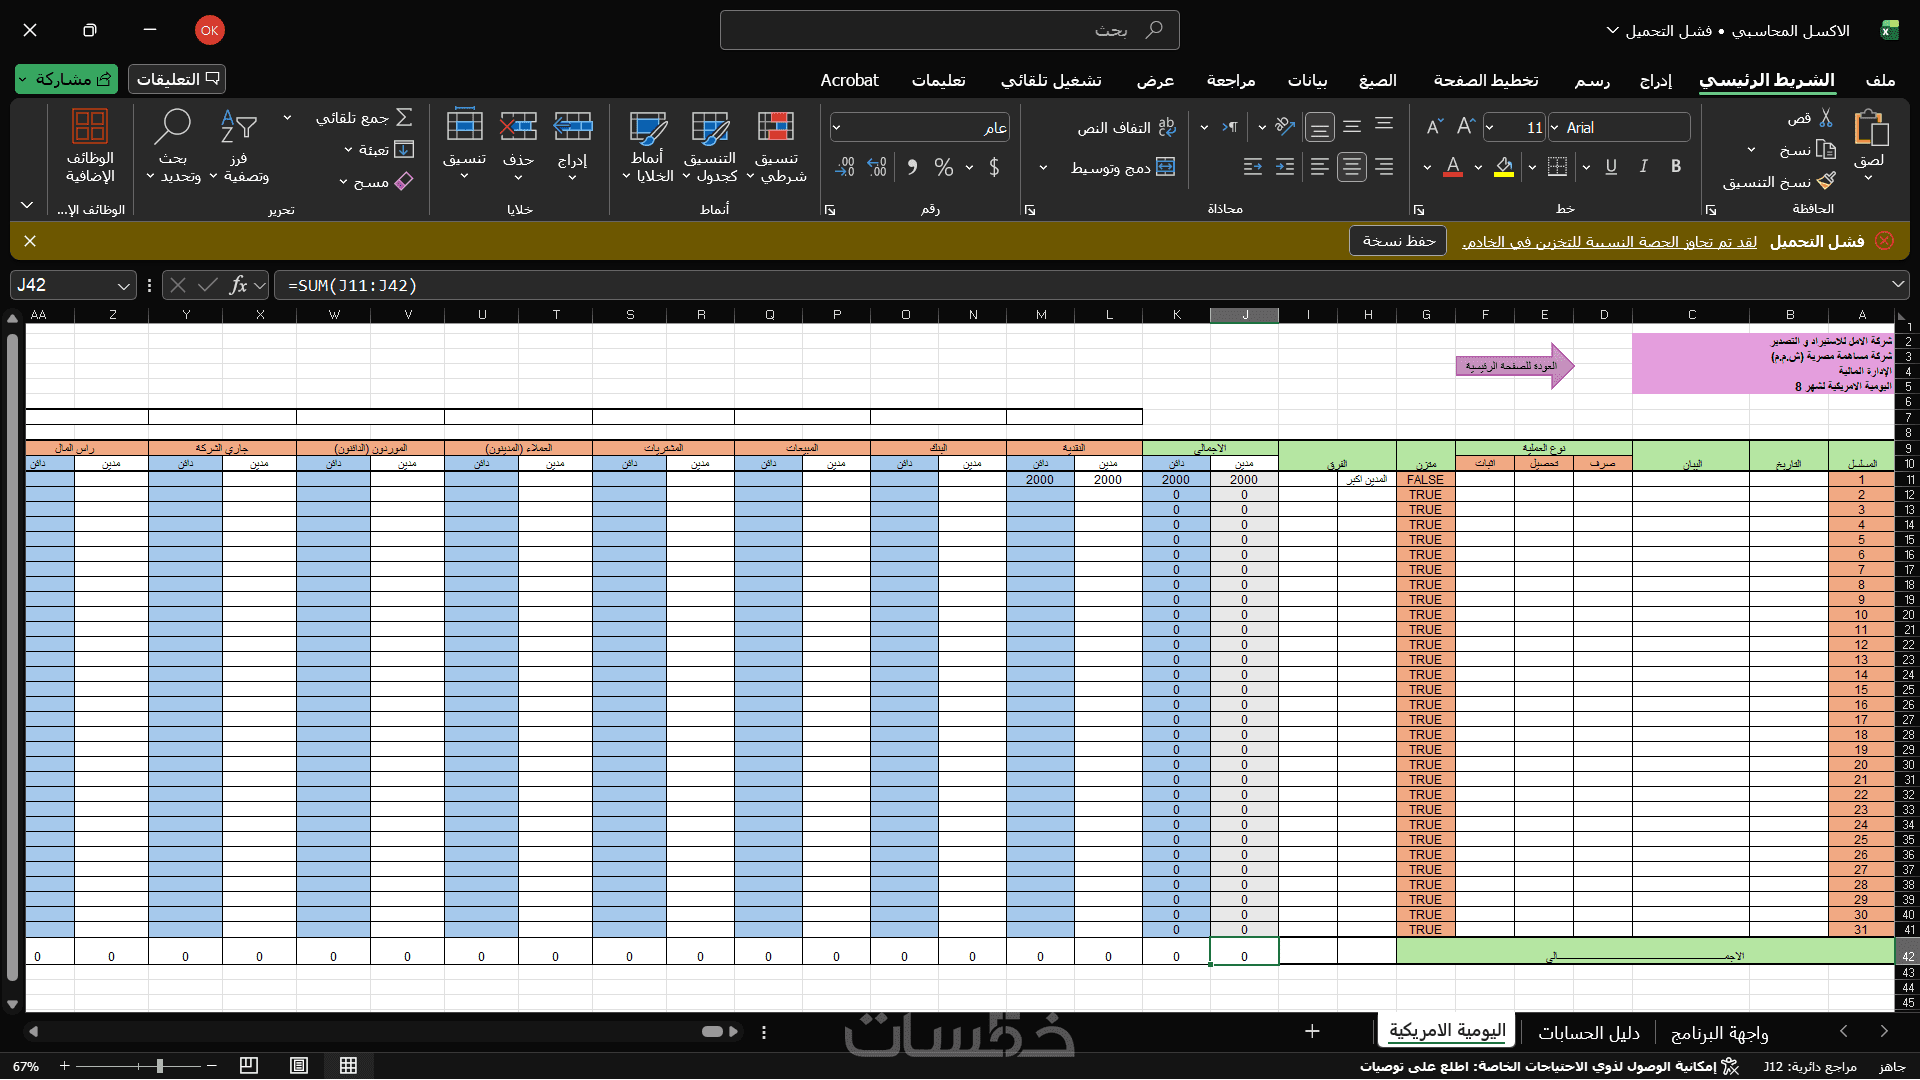The image size is (1920, 1080).
Task: Open the number format dropdown
Action: [x=837, y=128]
